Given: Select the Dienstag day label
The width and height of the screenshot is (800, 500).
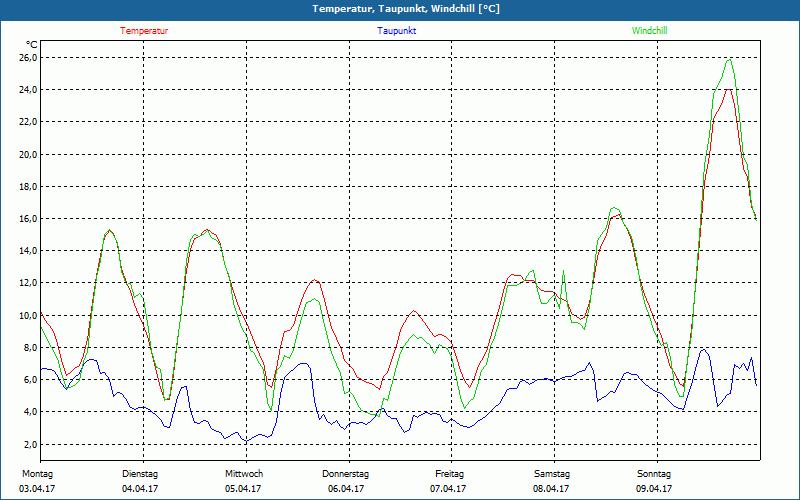Looking at the screenshot, I should coord(140,473).
